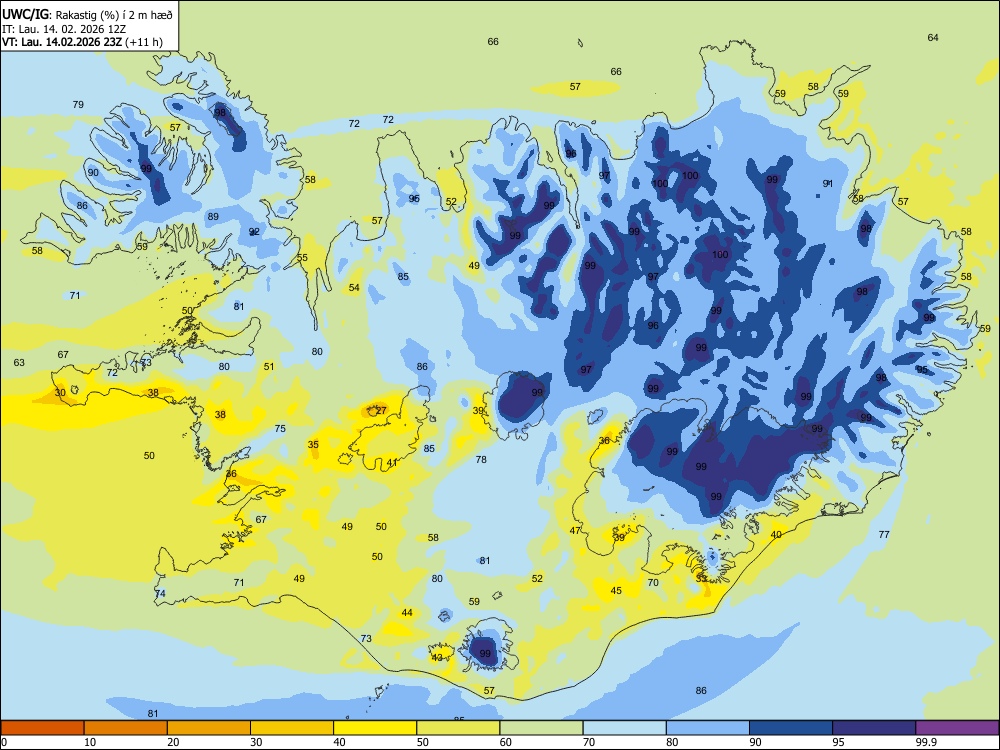1000x750 pixels.
Task: Select the 80–90 medium blue legend swatch
Action: pyautogui.click(x=707, y=728)
